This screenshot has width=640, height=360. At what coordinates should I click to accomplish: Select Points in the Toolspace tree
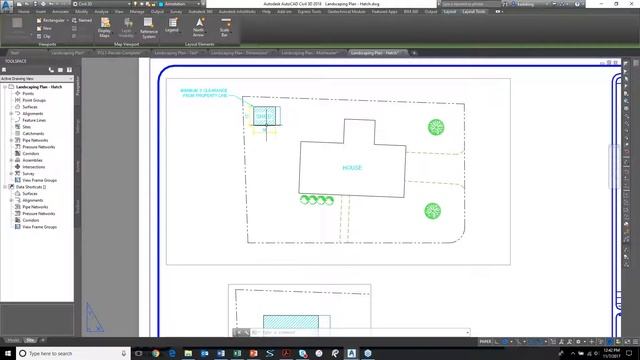pos(28,93)
